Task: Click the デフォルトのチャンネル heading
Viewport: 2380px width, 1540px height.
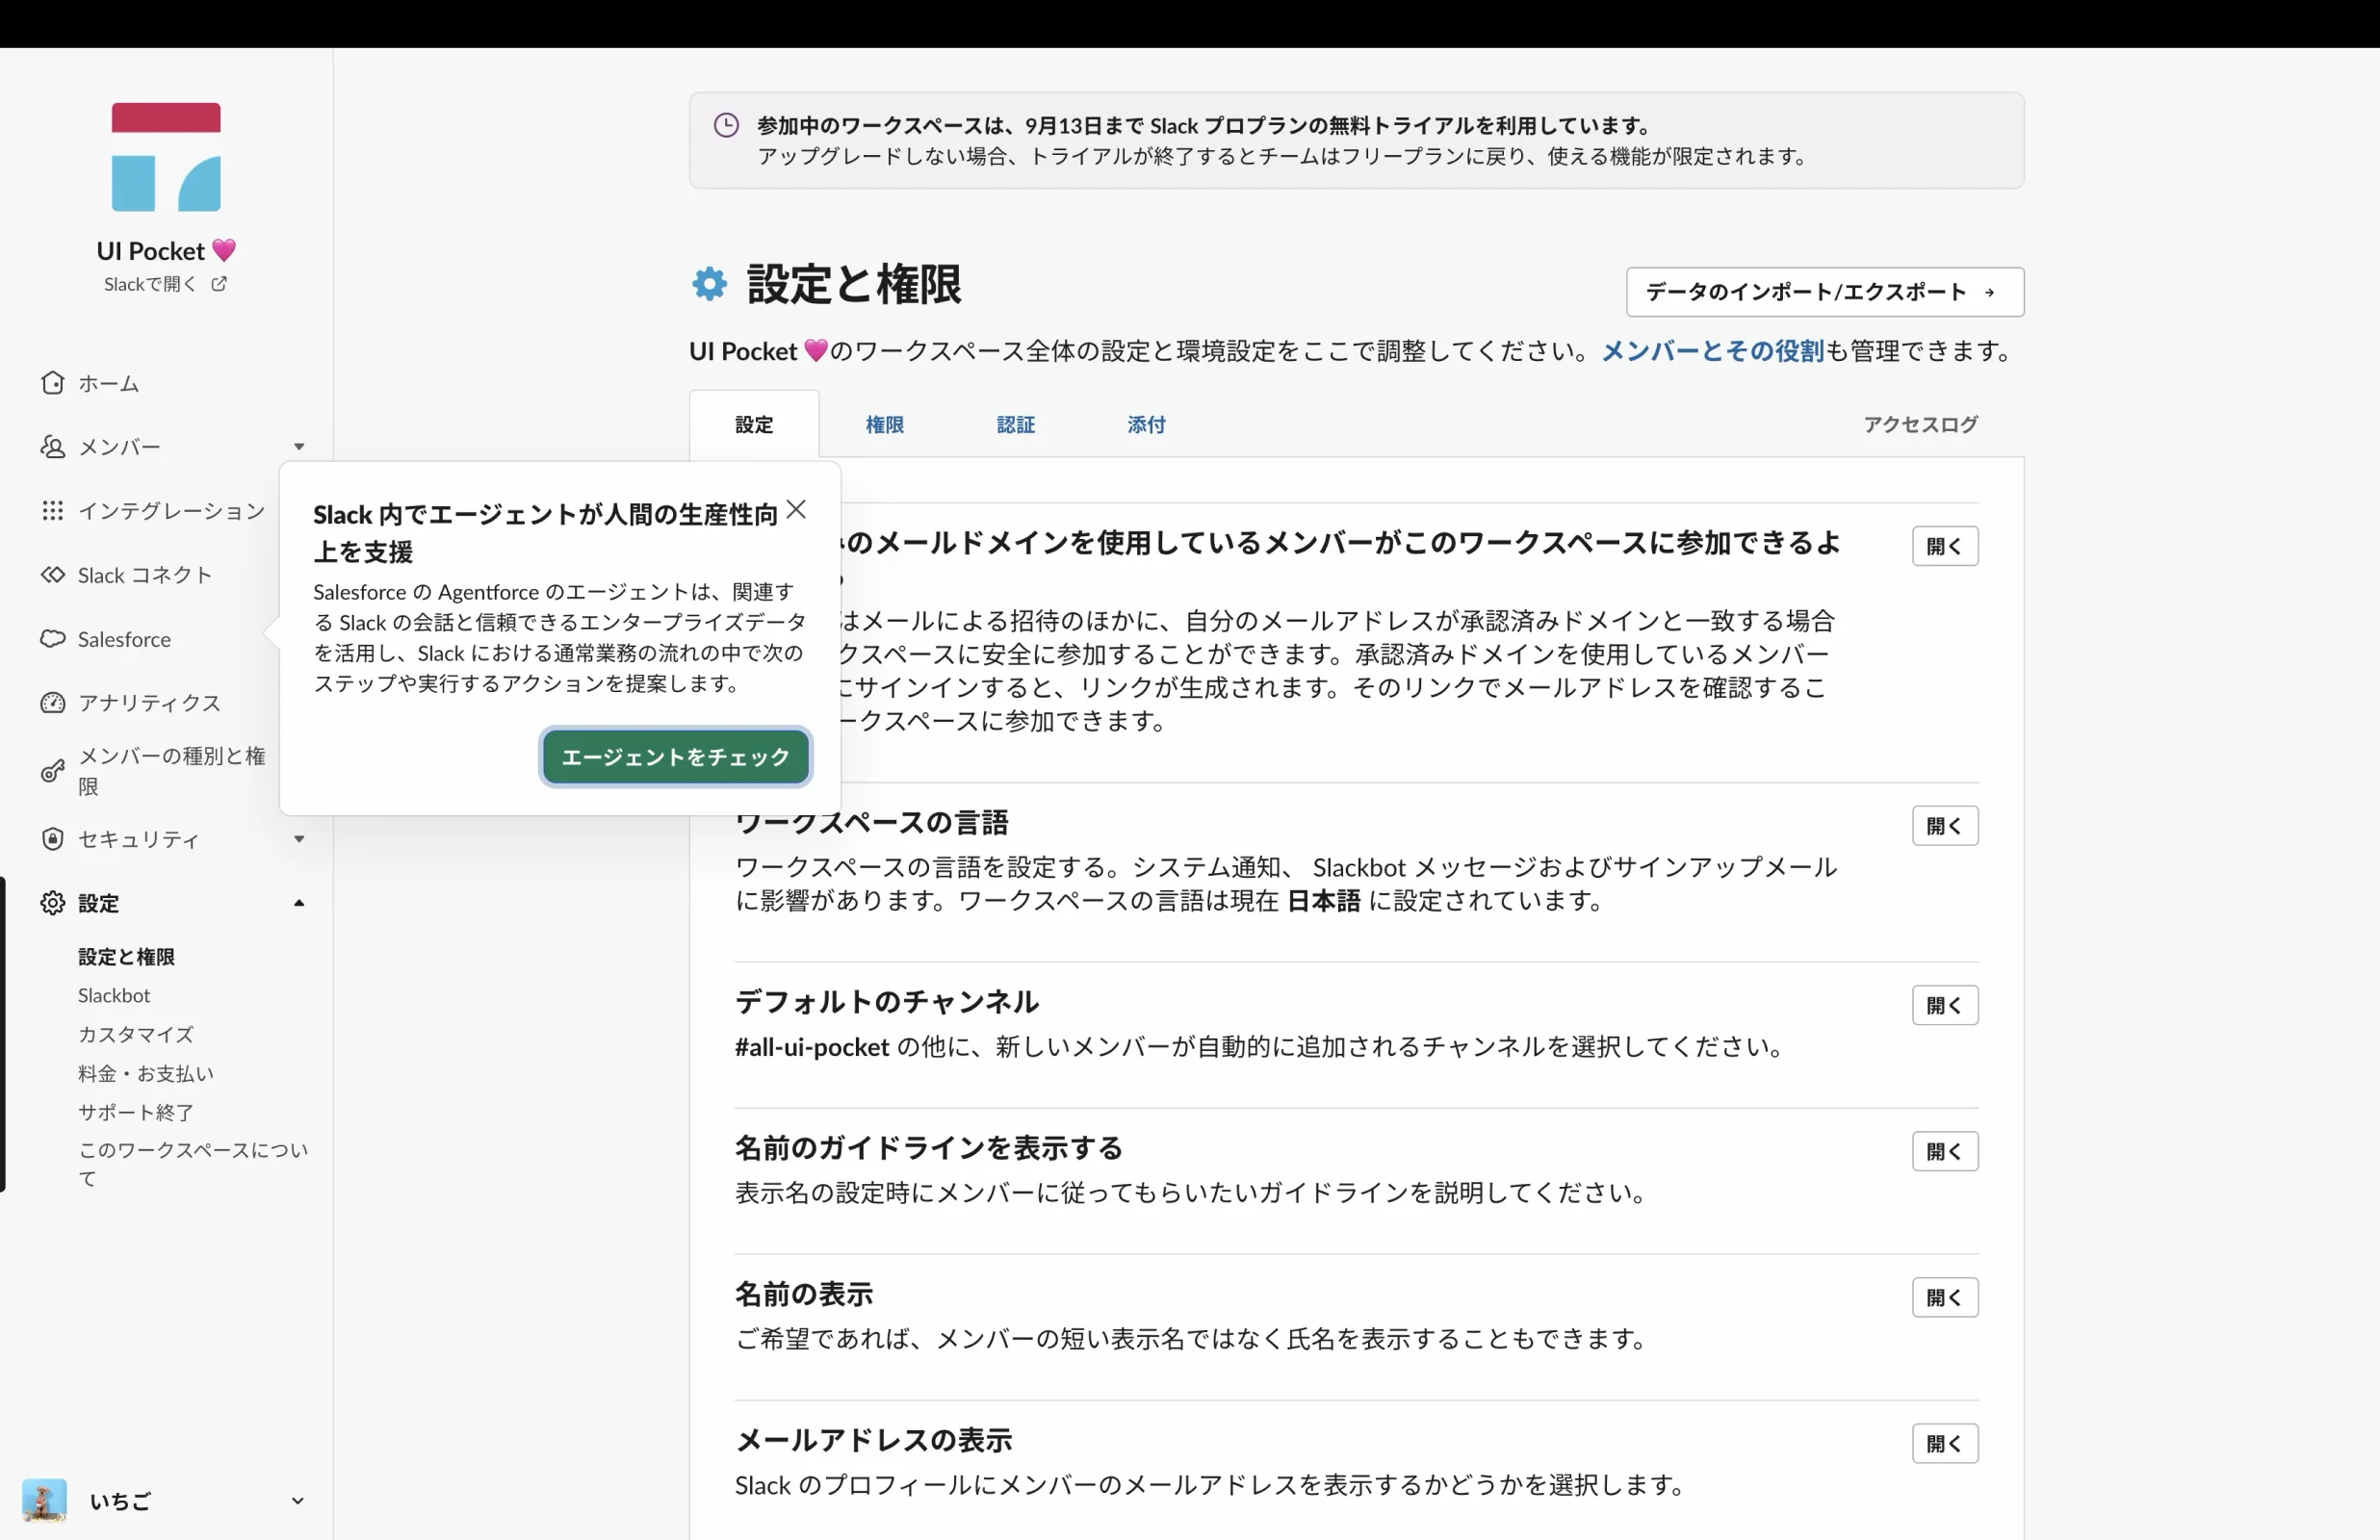Action: [887, 1001]
